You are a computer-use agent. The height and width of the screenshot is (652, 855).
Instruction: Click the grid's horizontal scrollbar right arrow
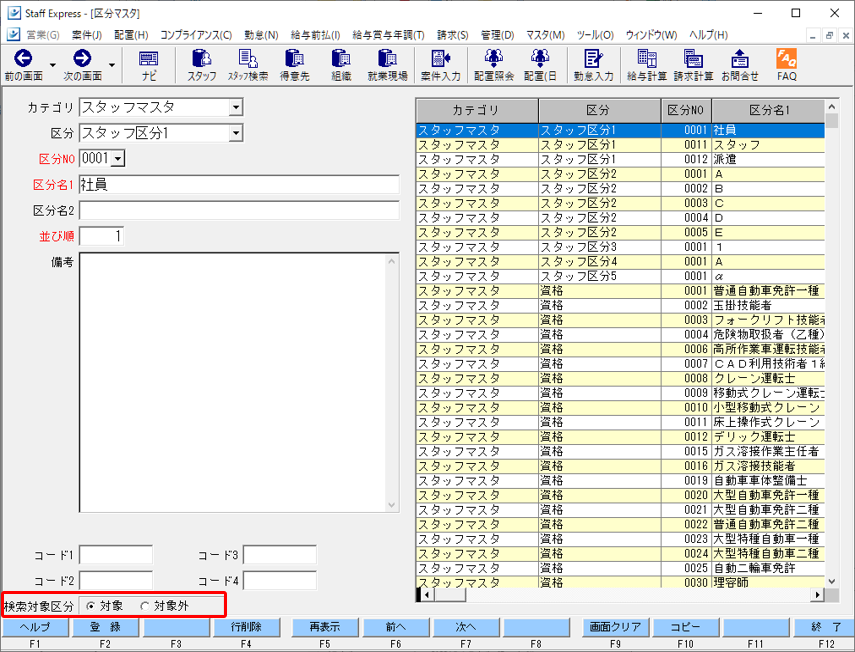pyautogui.click(x=817, y=595)
